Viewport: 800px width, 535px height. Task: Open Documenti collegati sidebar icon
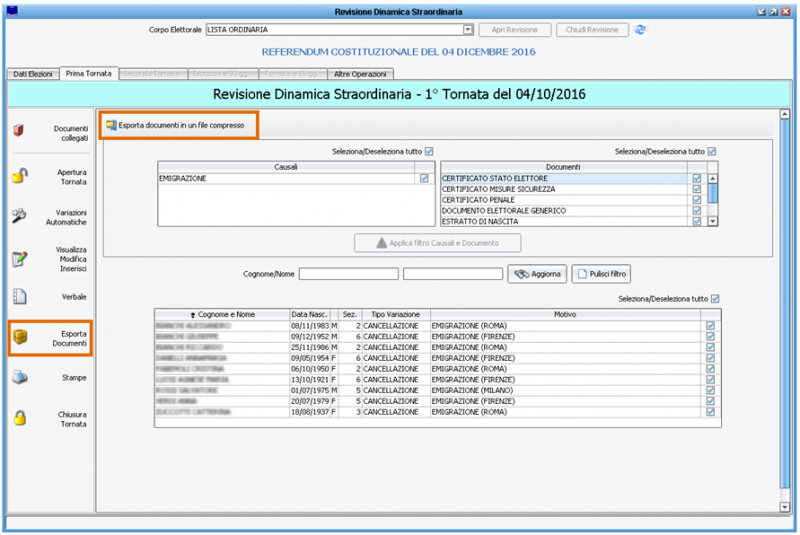pos(19,132)
